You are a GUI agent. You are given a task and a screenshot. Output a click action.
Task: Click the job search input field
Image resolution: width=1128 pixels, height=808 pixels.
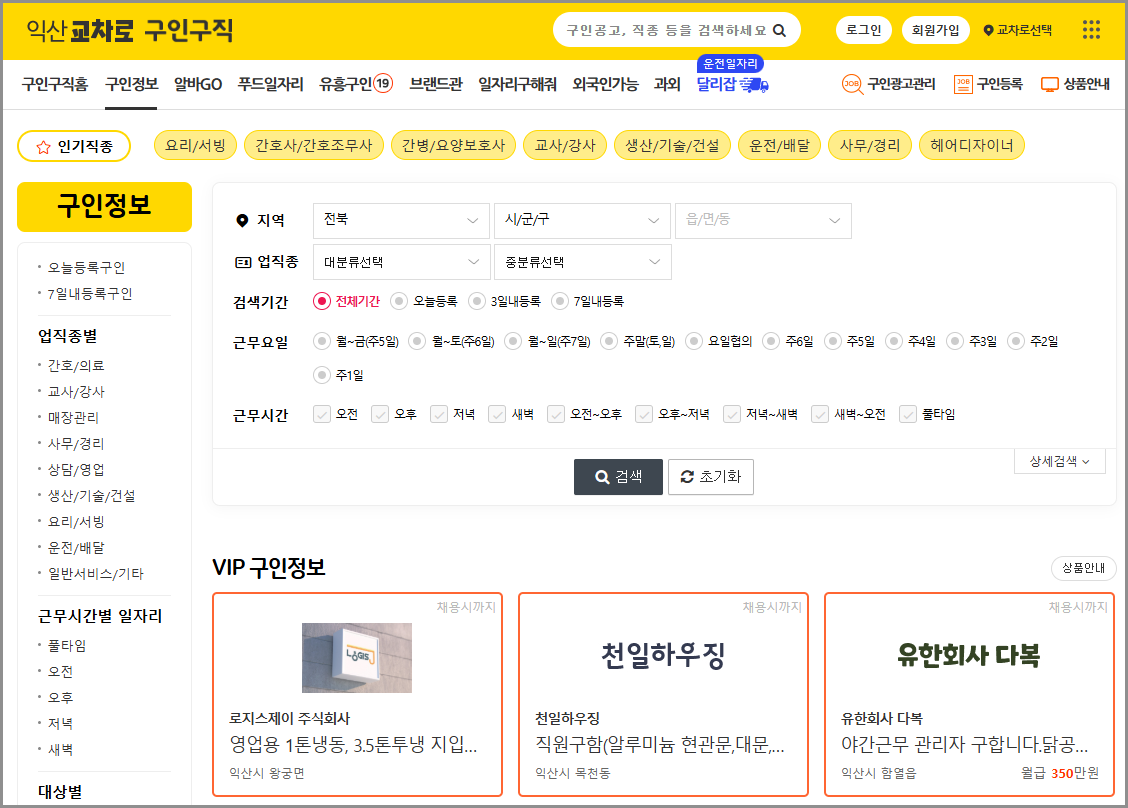point(660,29)
